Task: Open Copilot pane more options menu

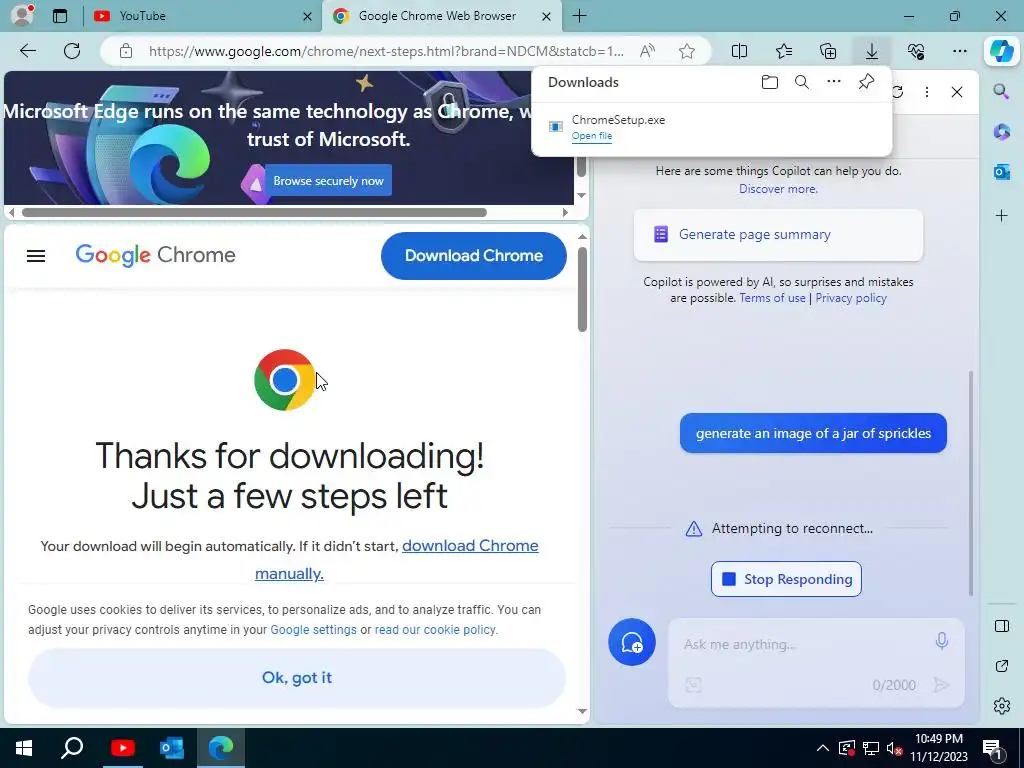Action: pyautogui.click(x=926, y=92)
